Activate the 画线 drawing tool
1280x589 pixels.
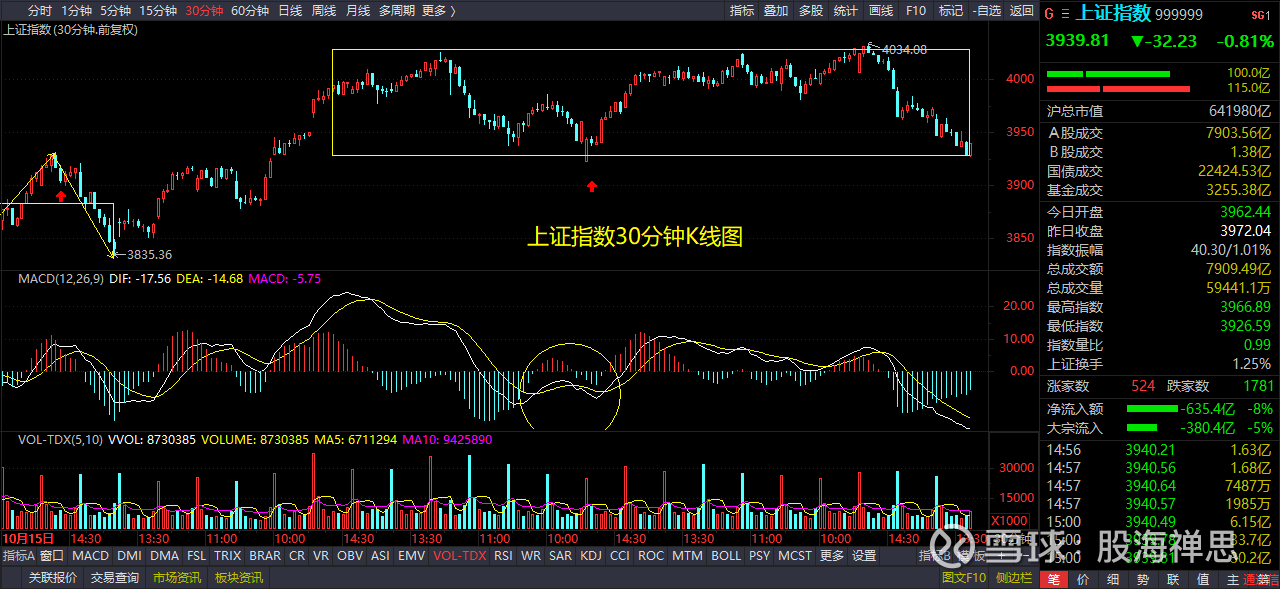881,11
